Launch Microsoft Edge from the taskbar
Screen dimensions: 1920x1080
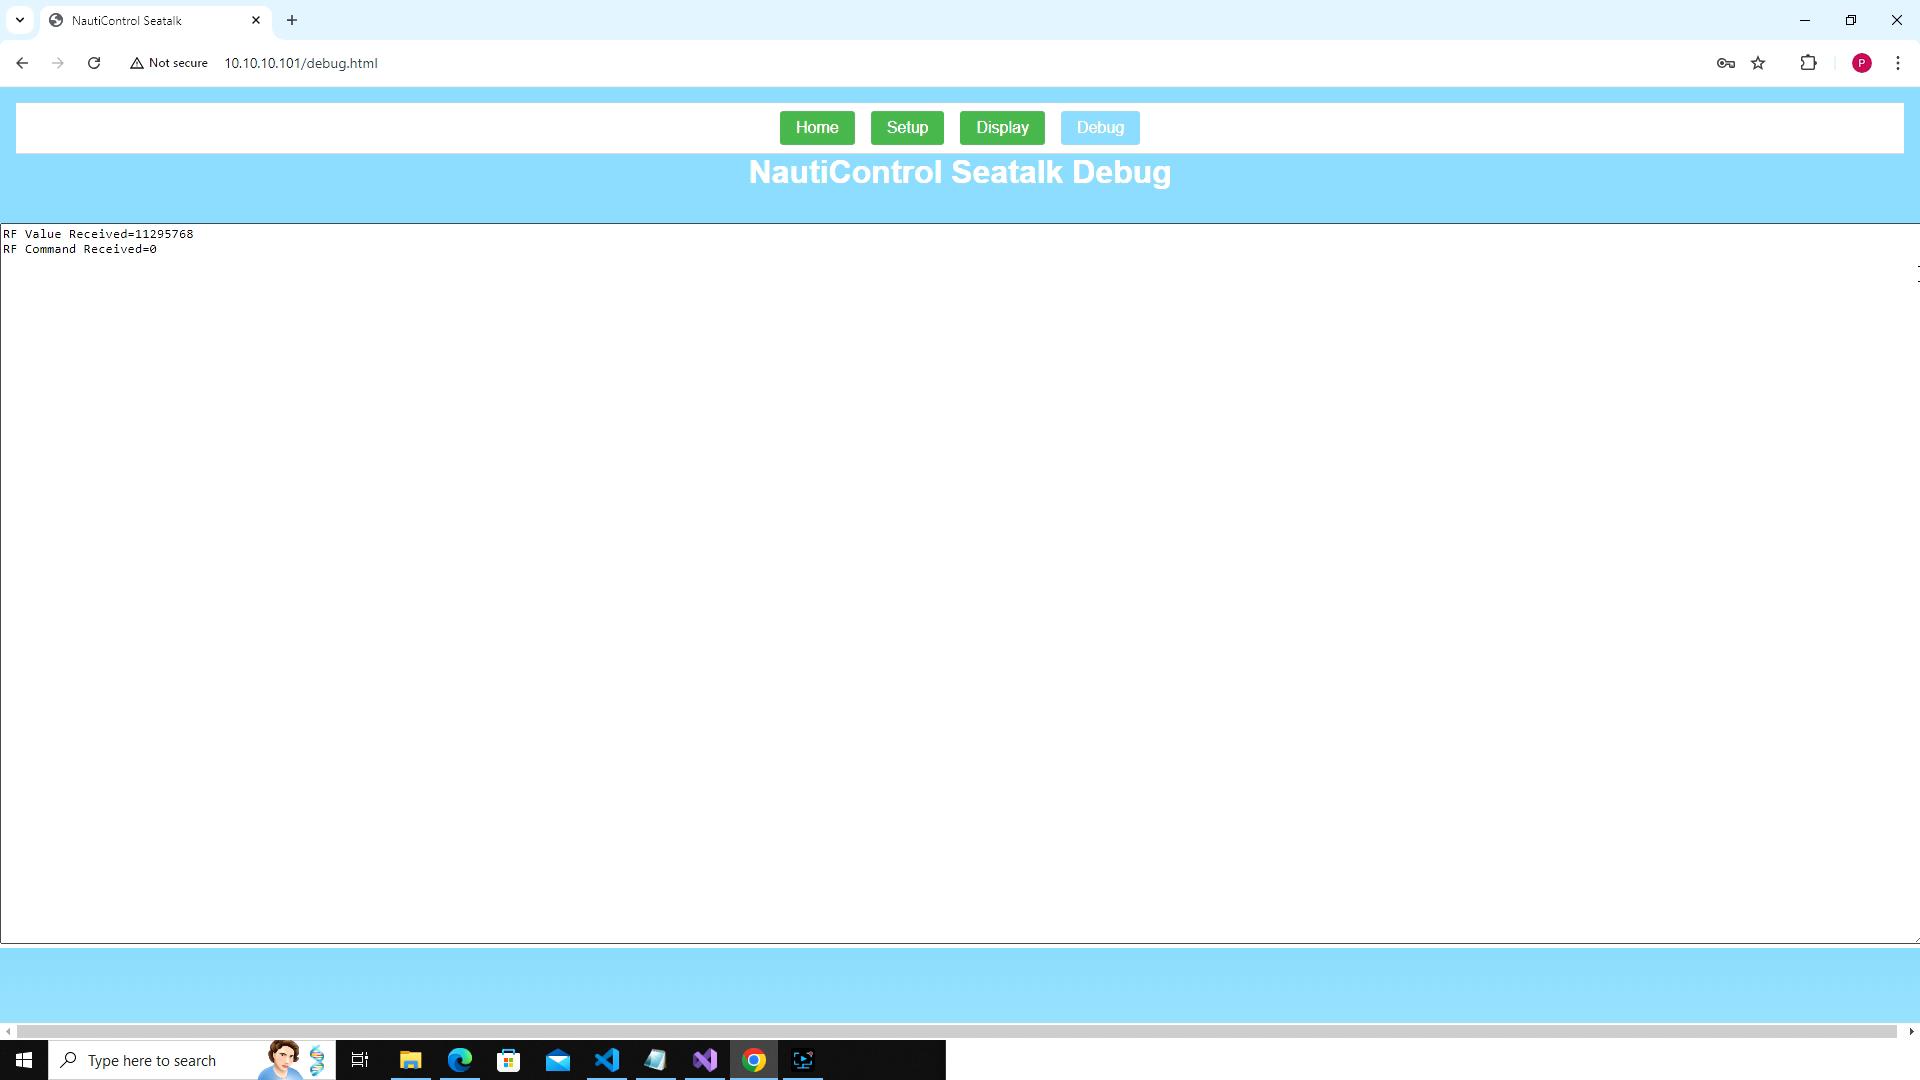[459, 1060]
